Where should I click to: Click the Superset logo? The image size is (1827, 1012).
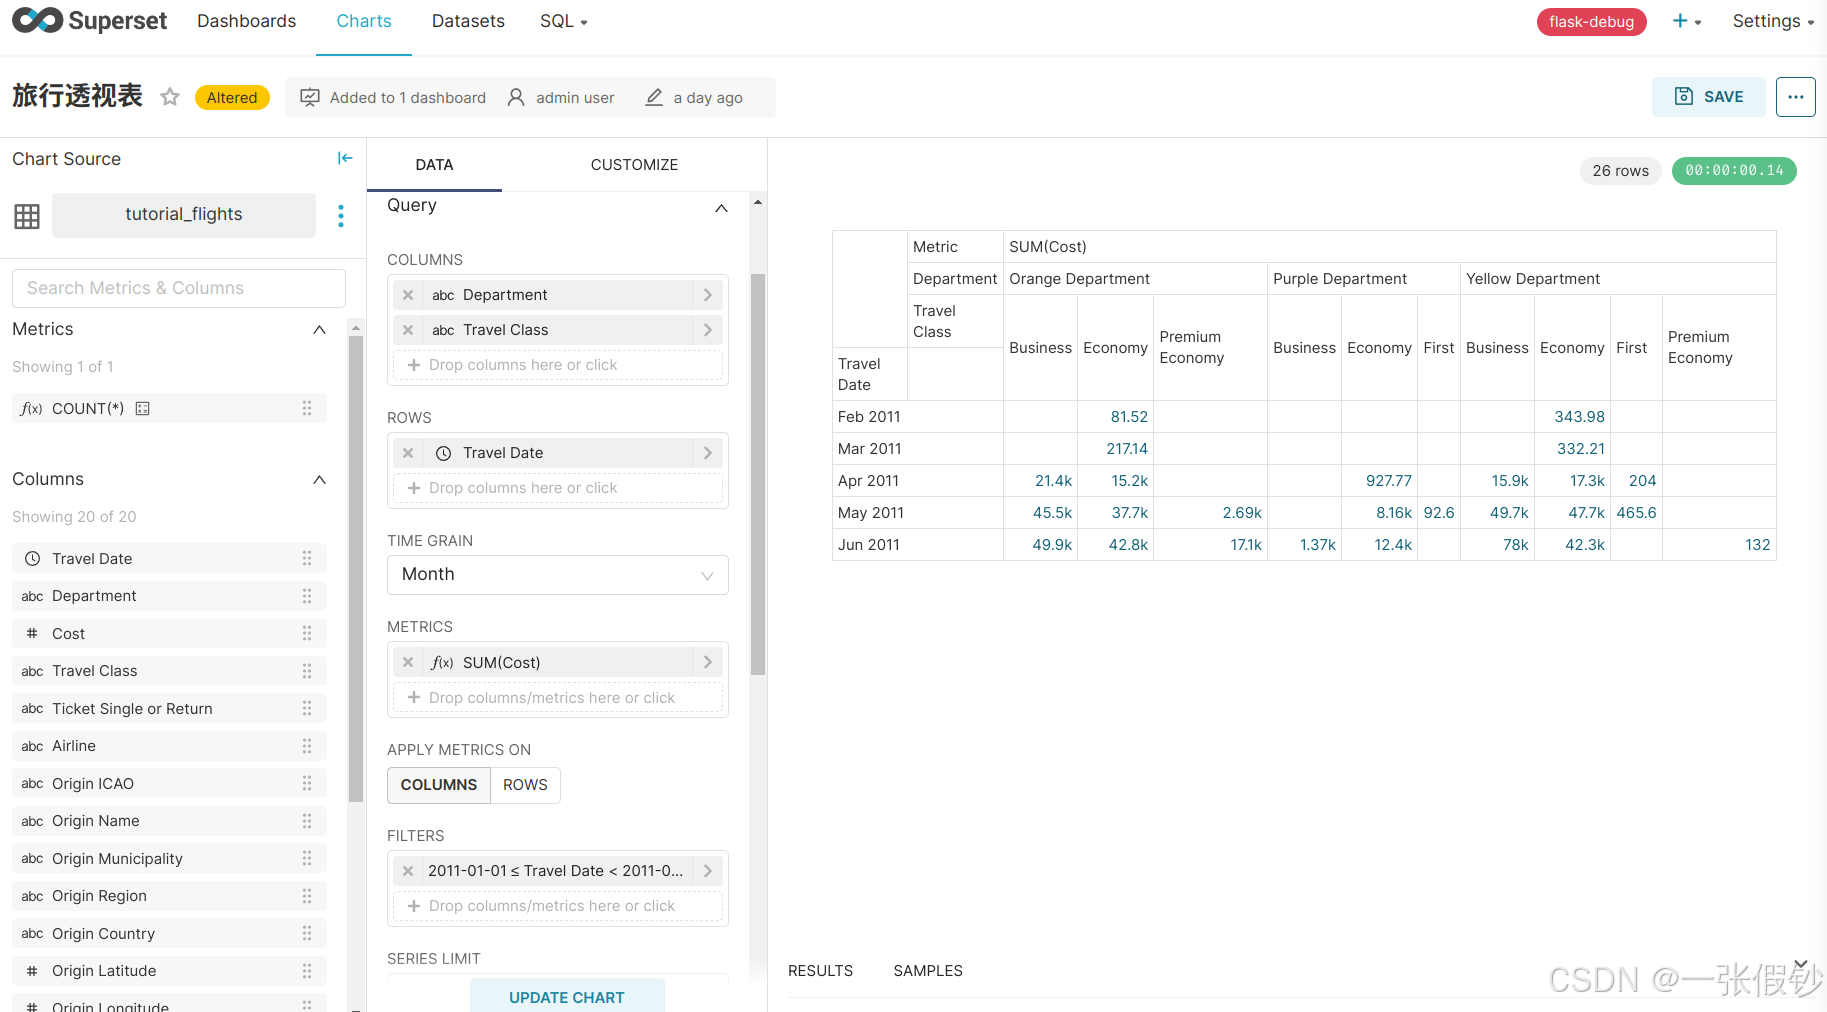[x=89, y=21]
